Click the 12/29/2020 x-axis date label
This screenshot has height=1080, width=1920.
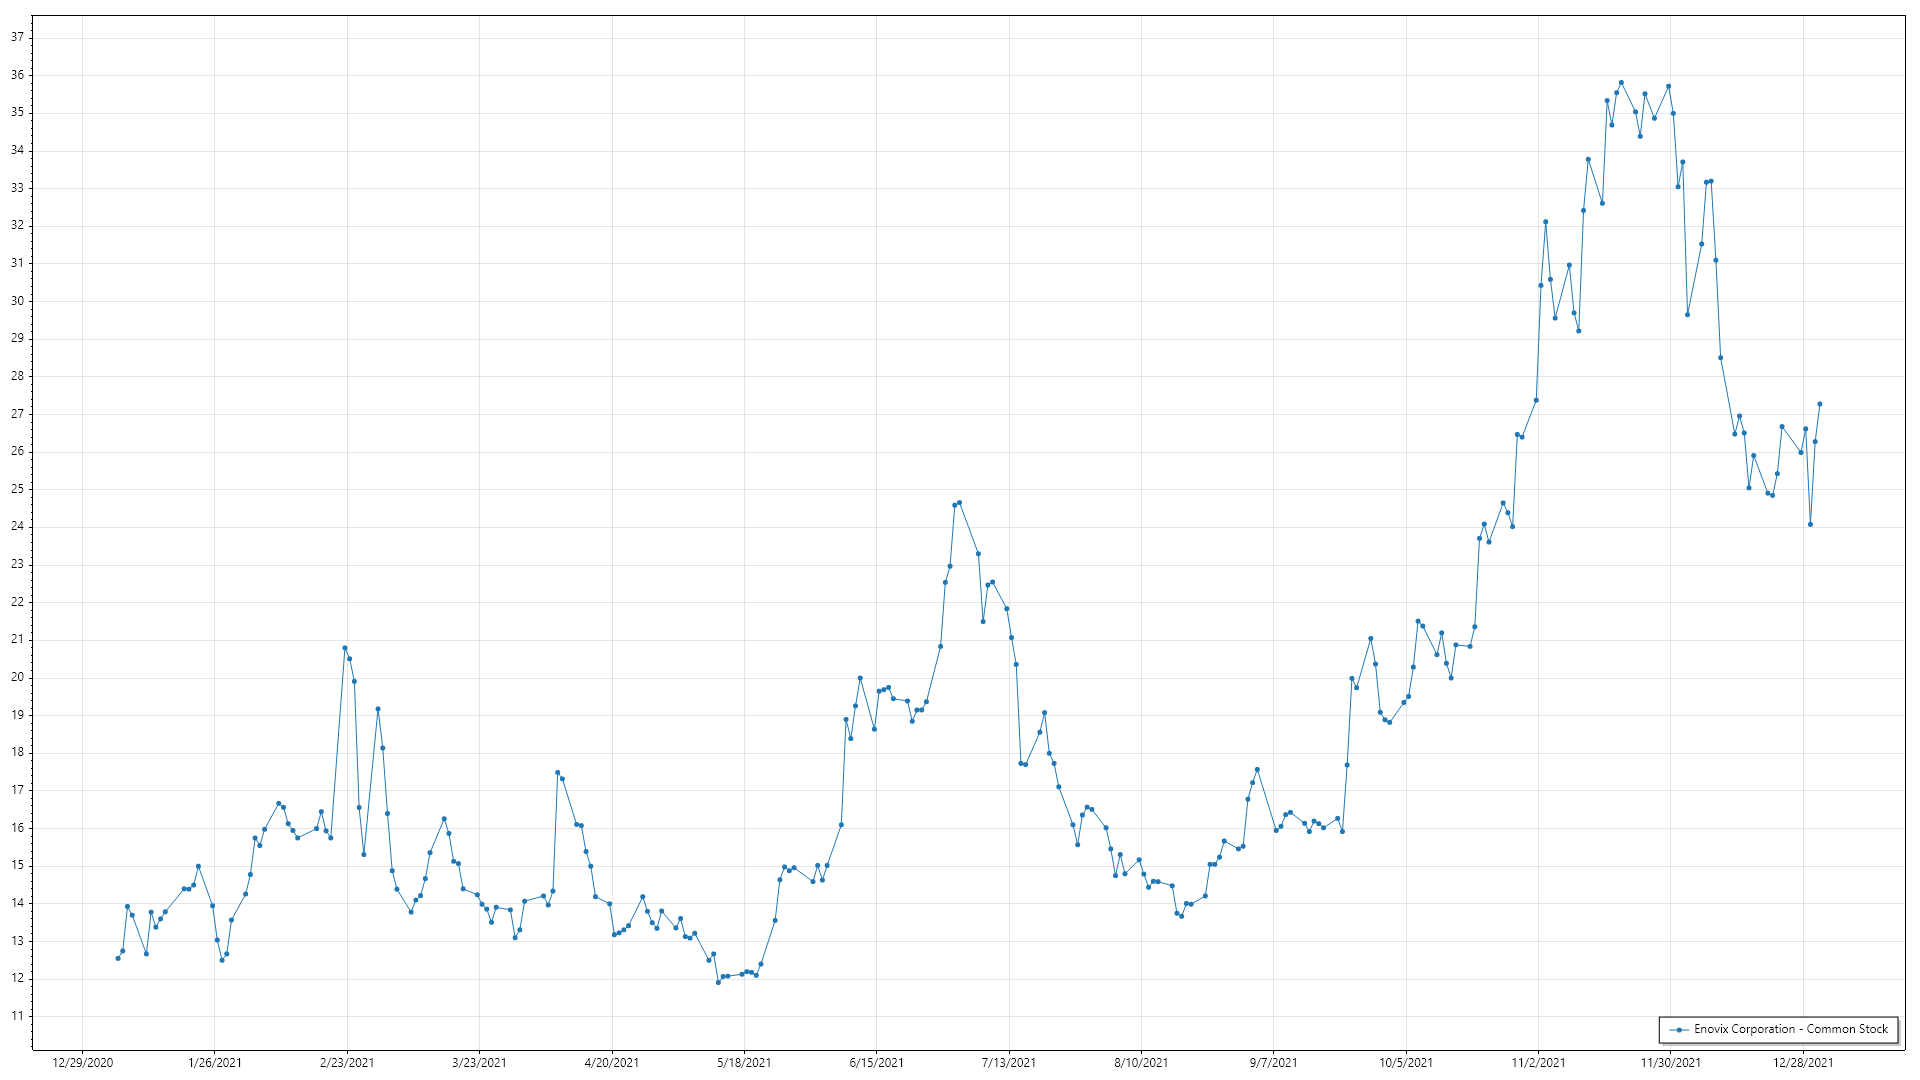point(82,1063)
